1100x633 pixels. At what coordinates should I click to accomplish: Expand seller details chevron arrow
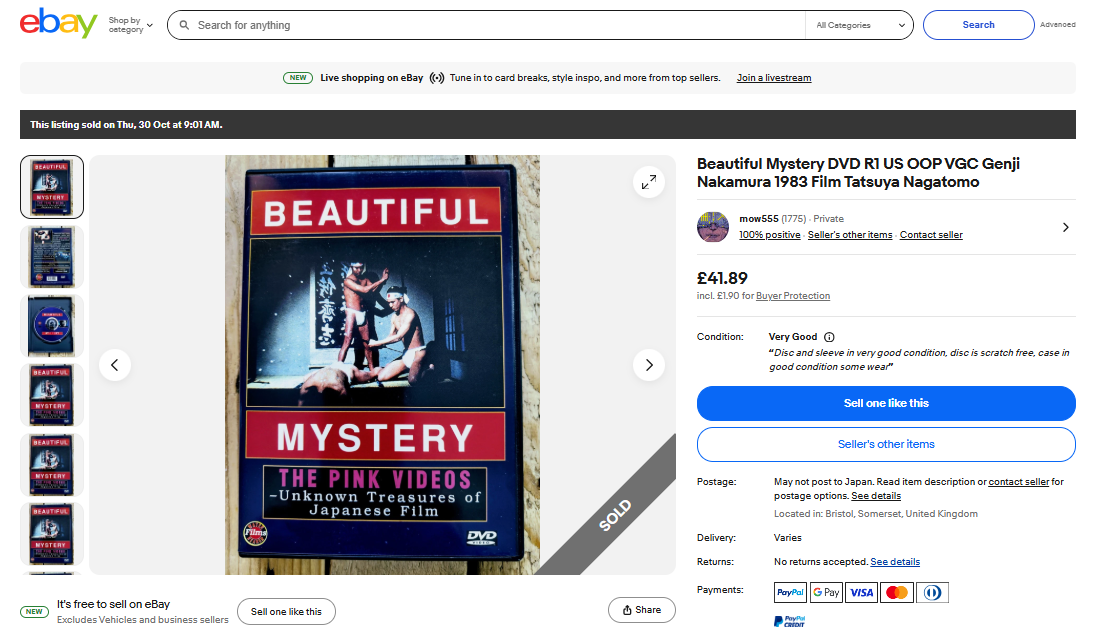pos(1065,227)
